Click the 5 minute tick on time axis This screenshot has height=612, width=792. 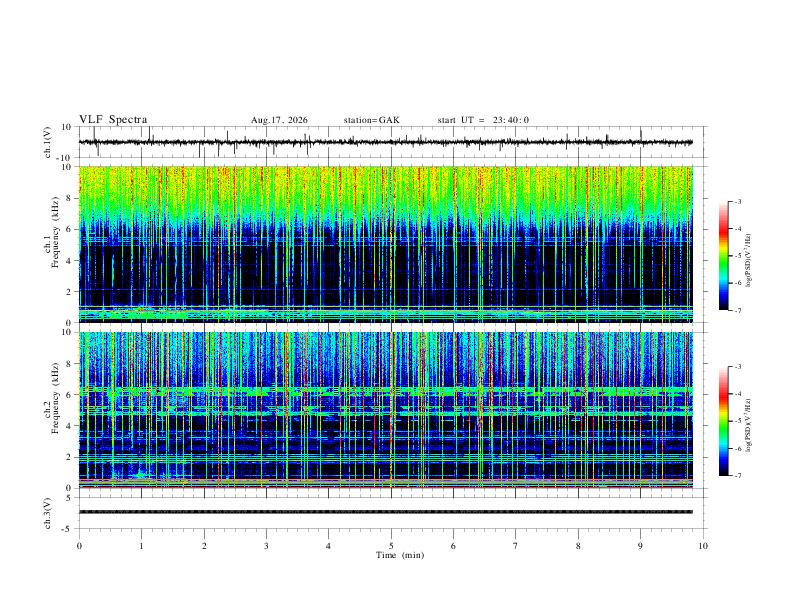click(391, 546)
